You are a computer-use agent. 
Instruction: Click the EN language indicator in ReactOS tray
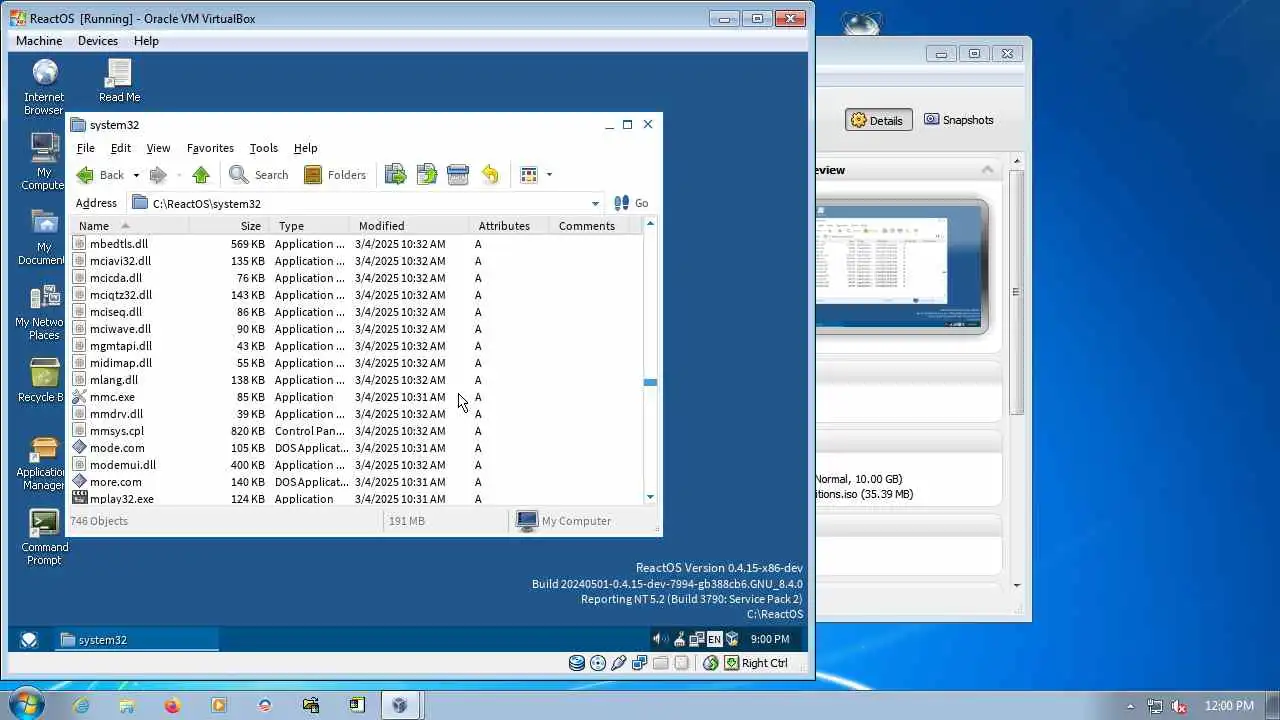point(714,639)
